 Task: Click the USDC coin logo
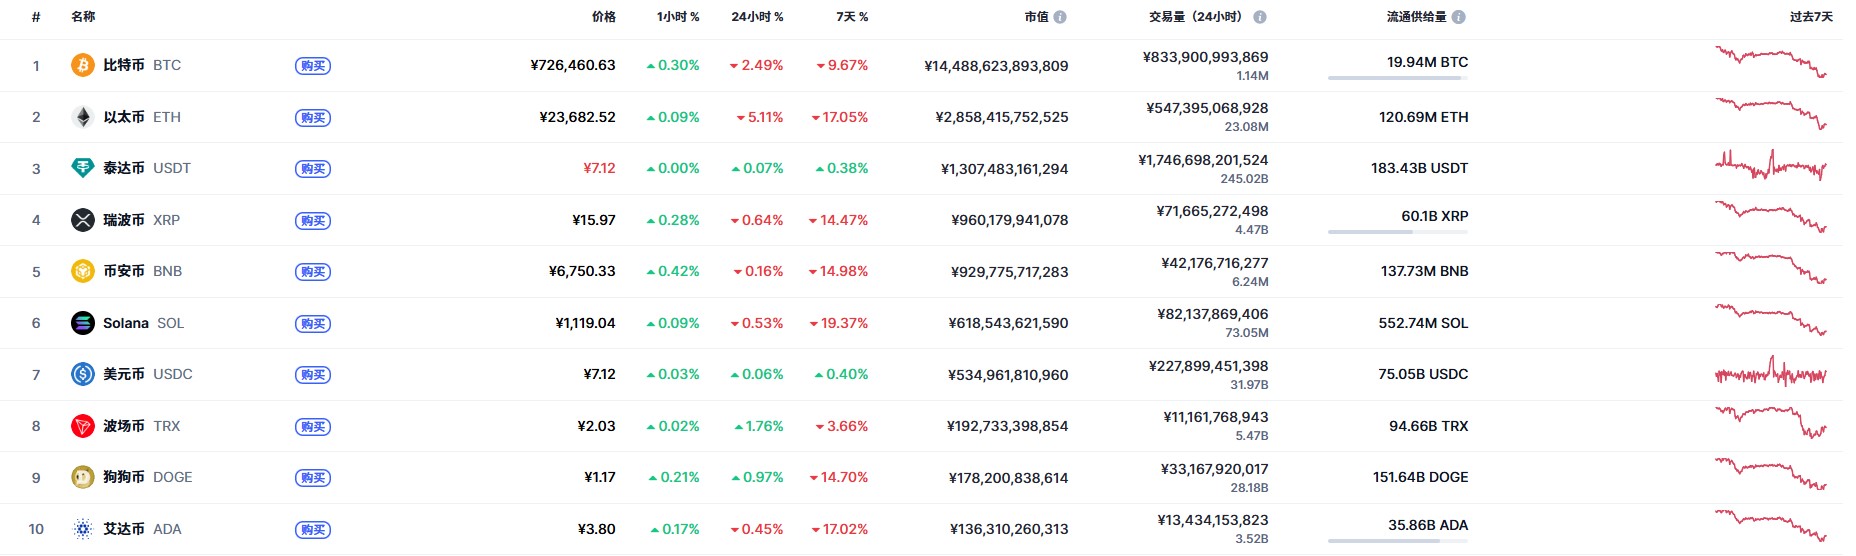pyautogui.click(x=83, y=374)
